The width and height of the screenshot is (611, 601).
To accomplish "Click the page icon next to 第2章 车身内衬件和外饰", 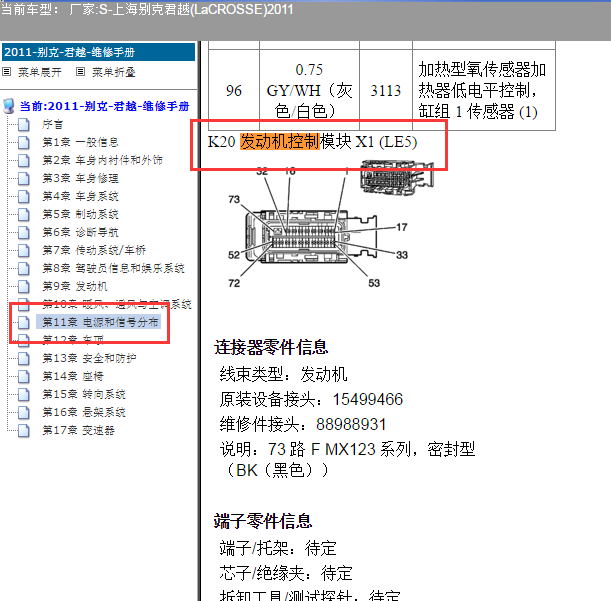I will 24,160.
